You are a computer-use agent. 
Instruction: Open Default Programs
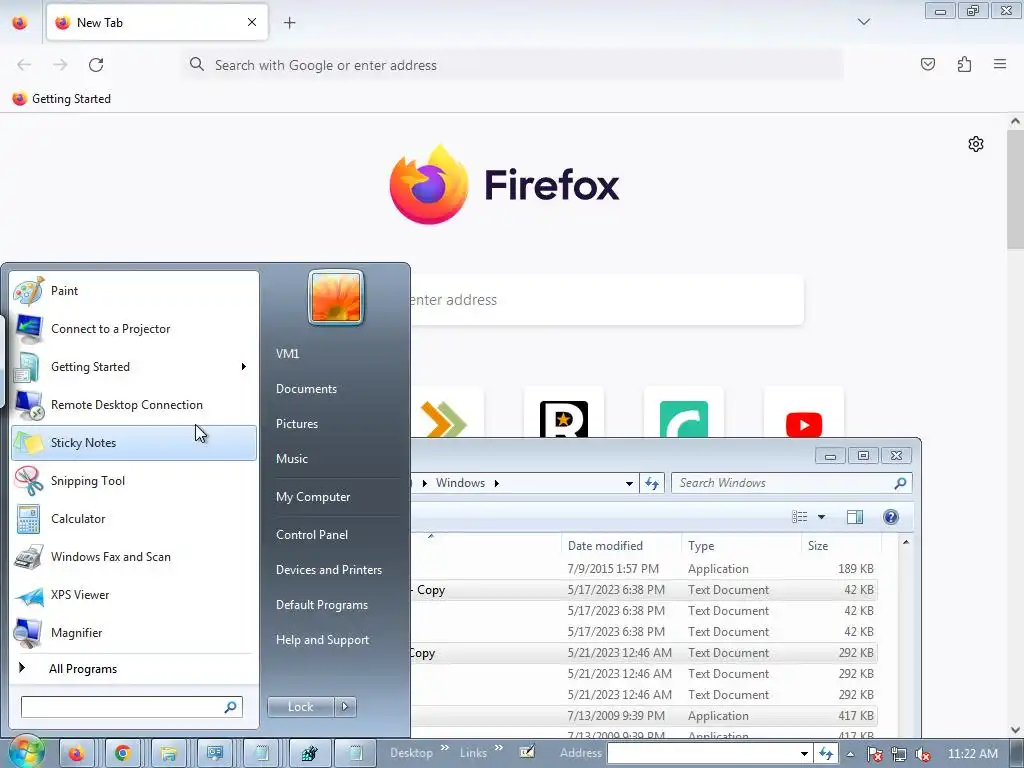pyautogui.click(x=321, y=605)
